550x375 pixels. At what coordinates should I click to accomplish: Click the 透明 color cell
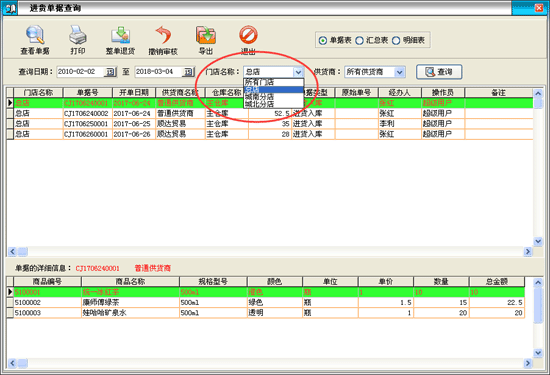(x=275, y=313)
